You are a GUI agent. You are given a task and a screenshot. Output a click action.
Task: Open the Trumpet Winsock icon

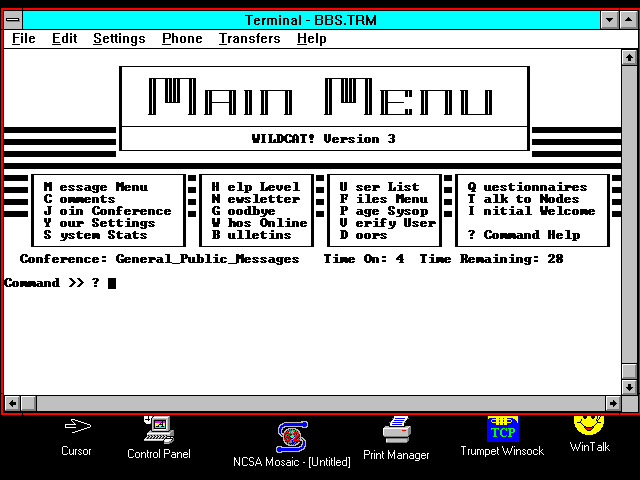[502, 429]
